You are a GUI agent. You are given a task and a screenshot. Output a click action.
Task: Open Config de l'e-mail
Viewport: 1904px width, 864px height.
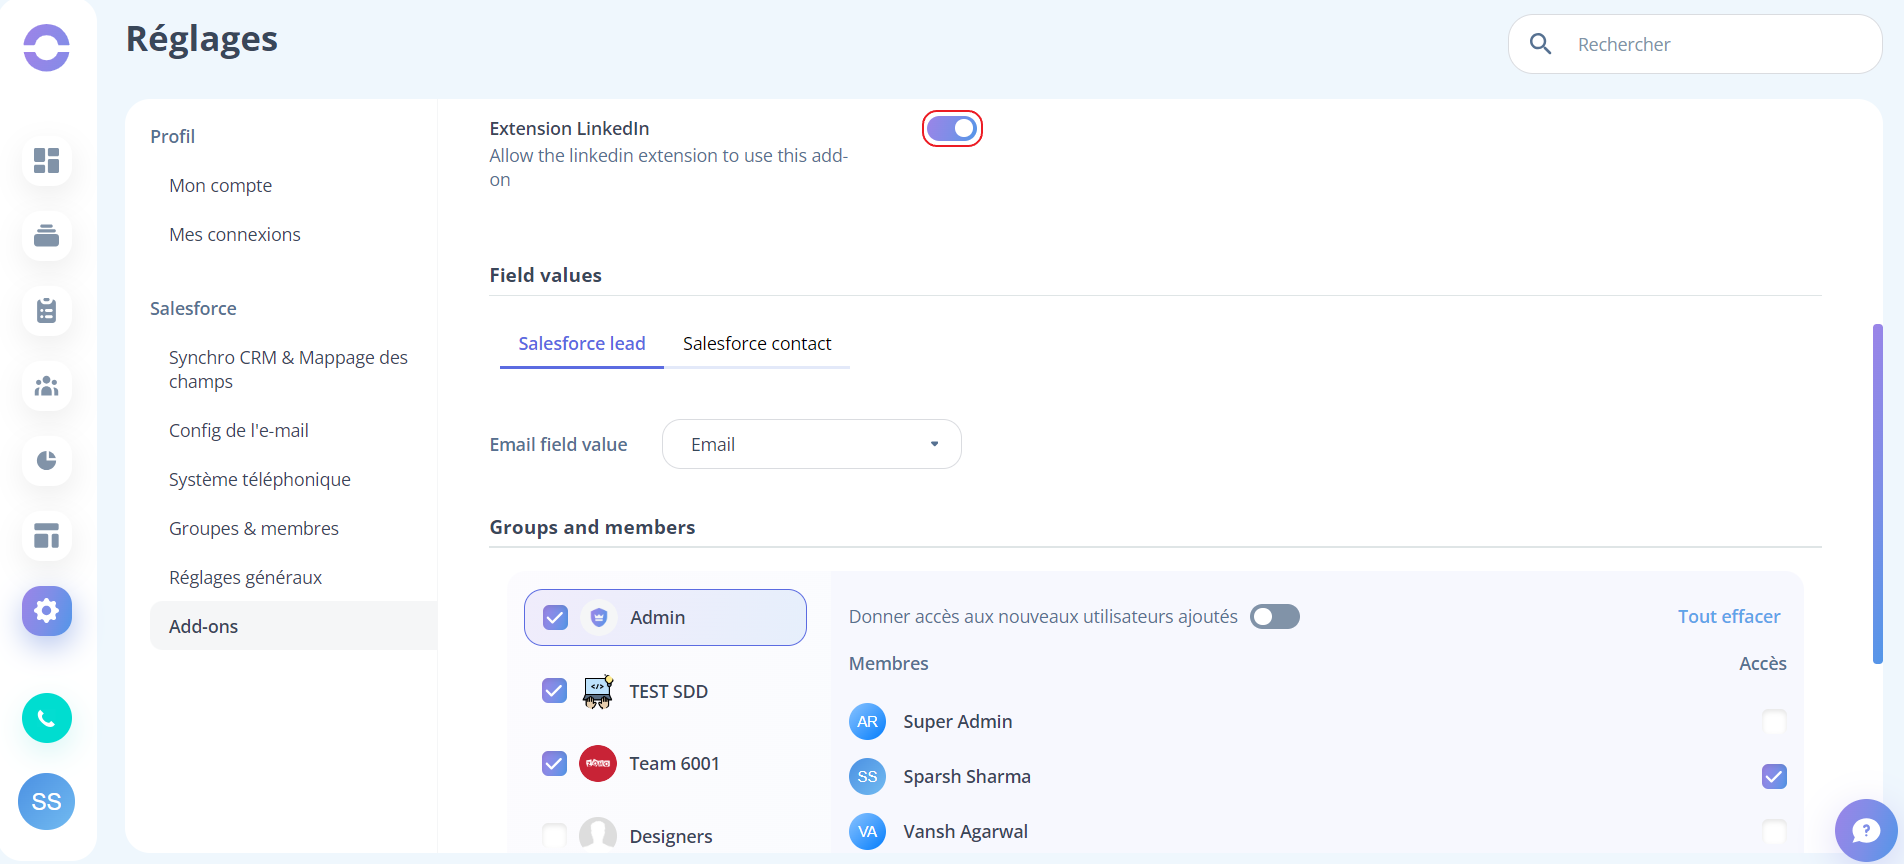[239, 431]
